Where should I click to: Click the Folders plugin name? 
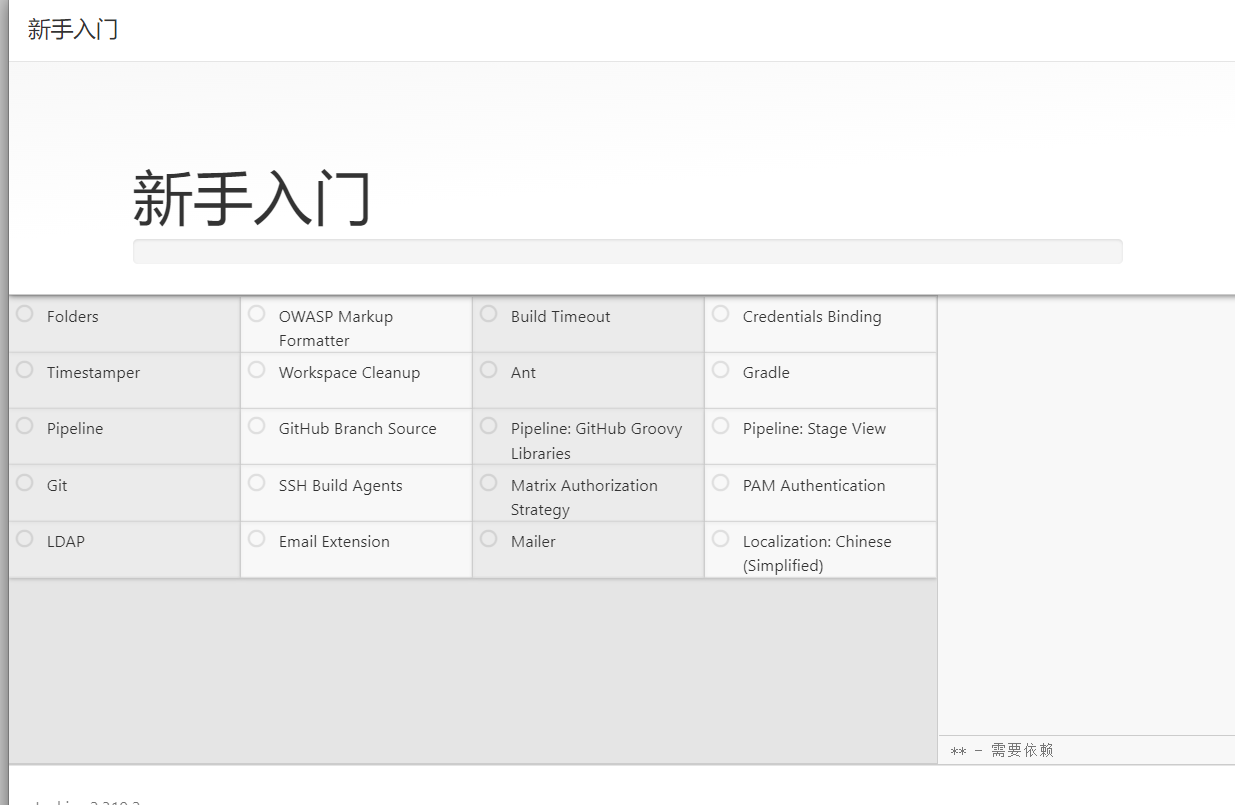pos(73,317)
